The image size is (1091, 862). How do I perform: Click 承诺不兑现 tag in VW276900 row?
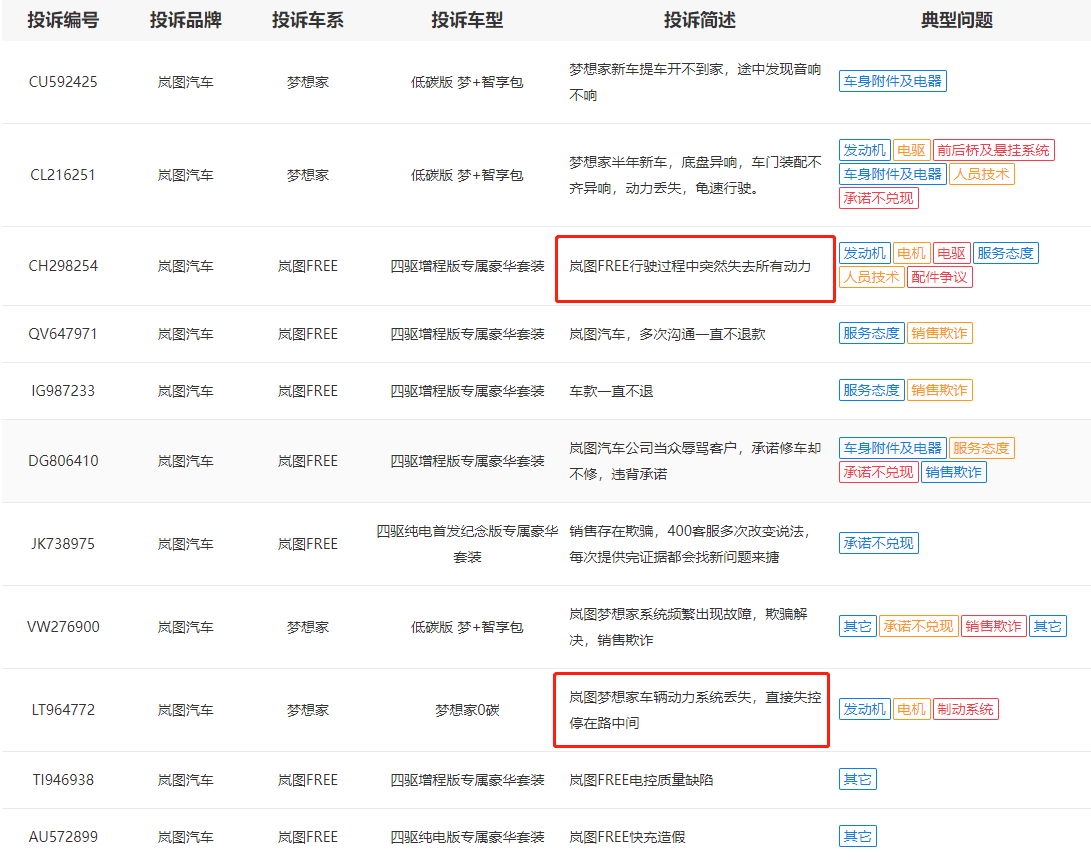pyautogui.click(x=919, y=626)
